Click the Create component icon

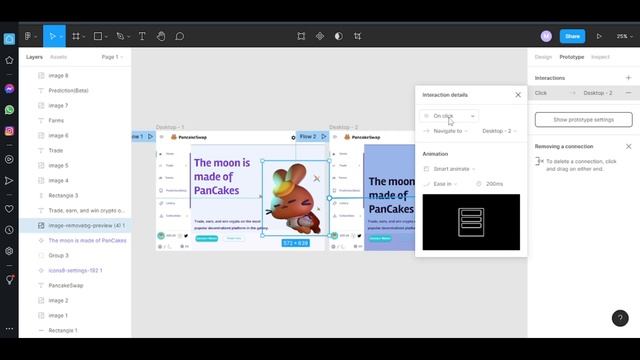click(320, 36)
